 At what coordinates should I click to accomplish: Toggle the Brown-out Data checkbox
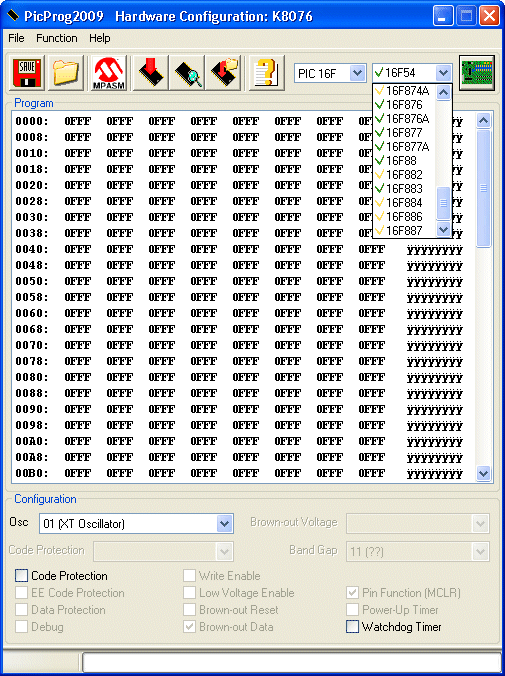click(x=189, y=627)
